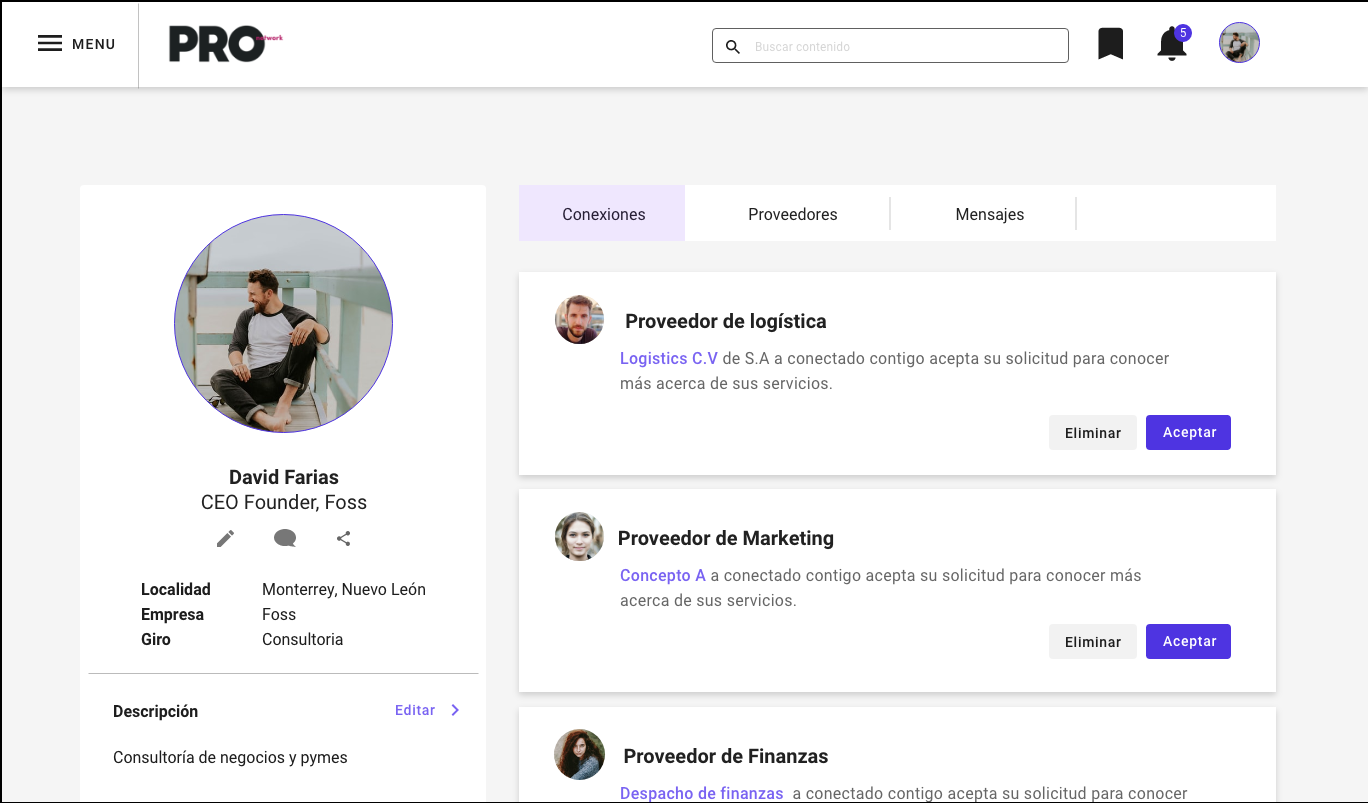Open the notifications bell
The width and height of the screenshot is (1368, 803).
[1171, 45]
